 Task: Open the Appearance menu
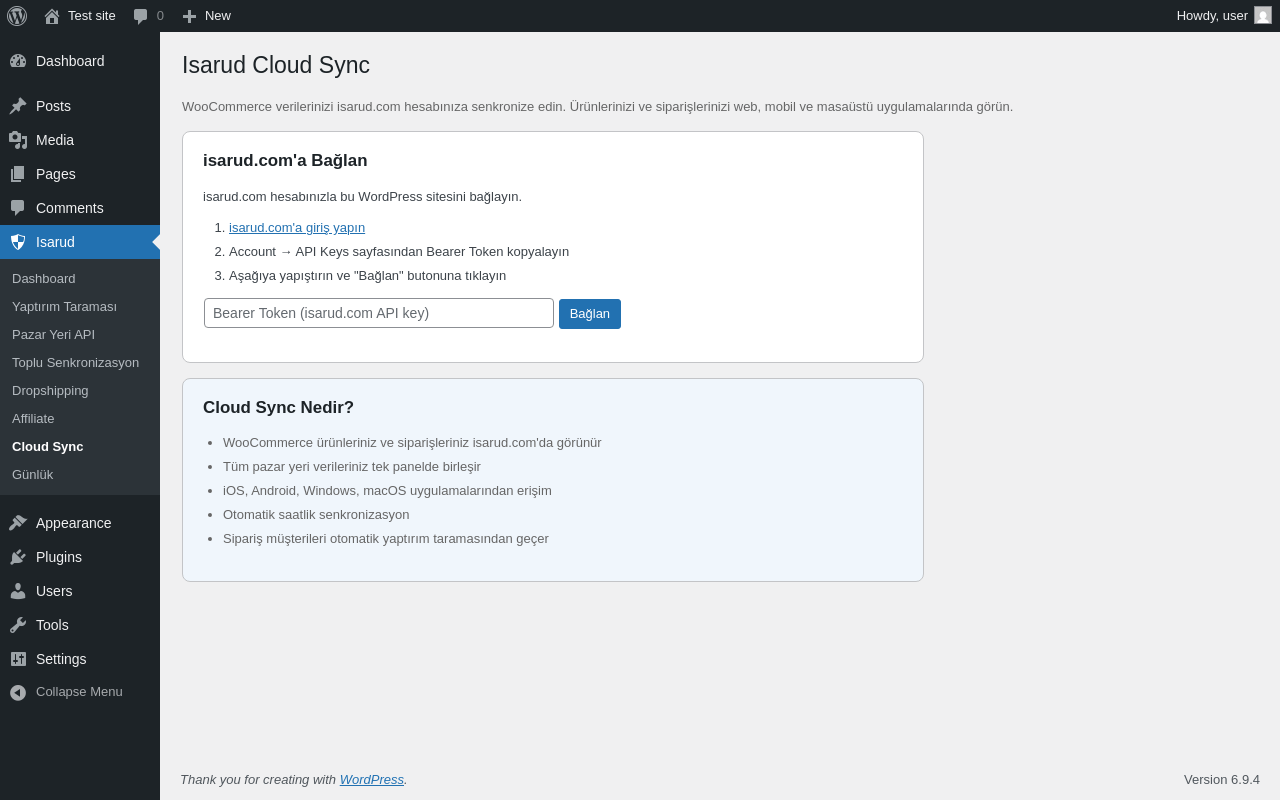click(80, 523)
